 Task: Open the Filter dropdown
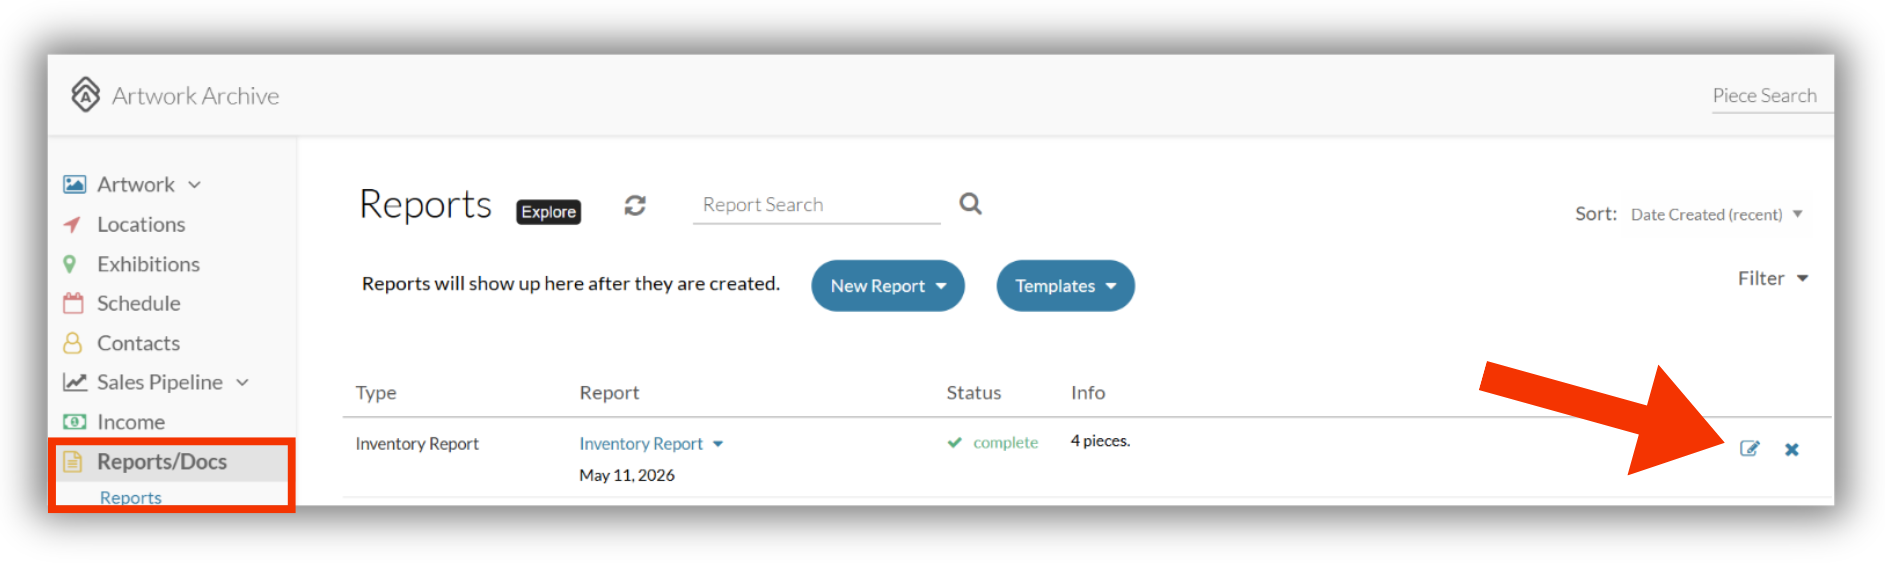(1773, 279)
